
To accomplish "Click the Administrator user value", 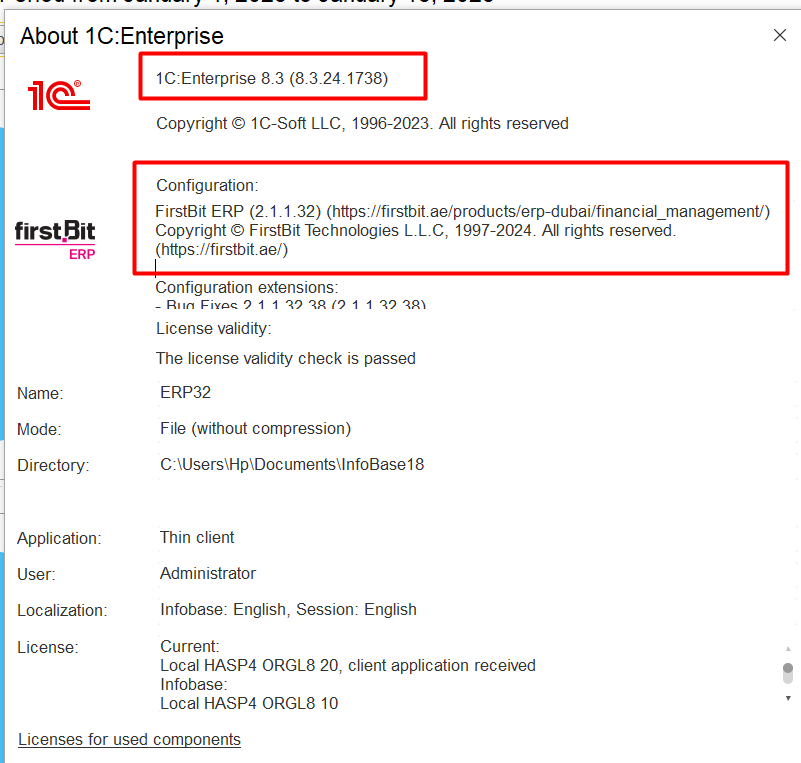I will [x=208, y=574].
